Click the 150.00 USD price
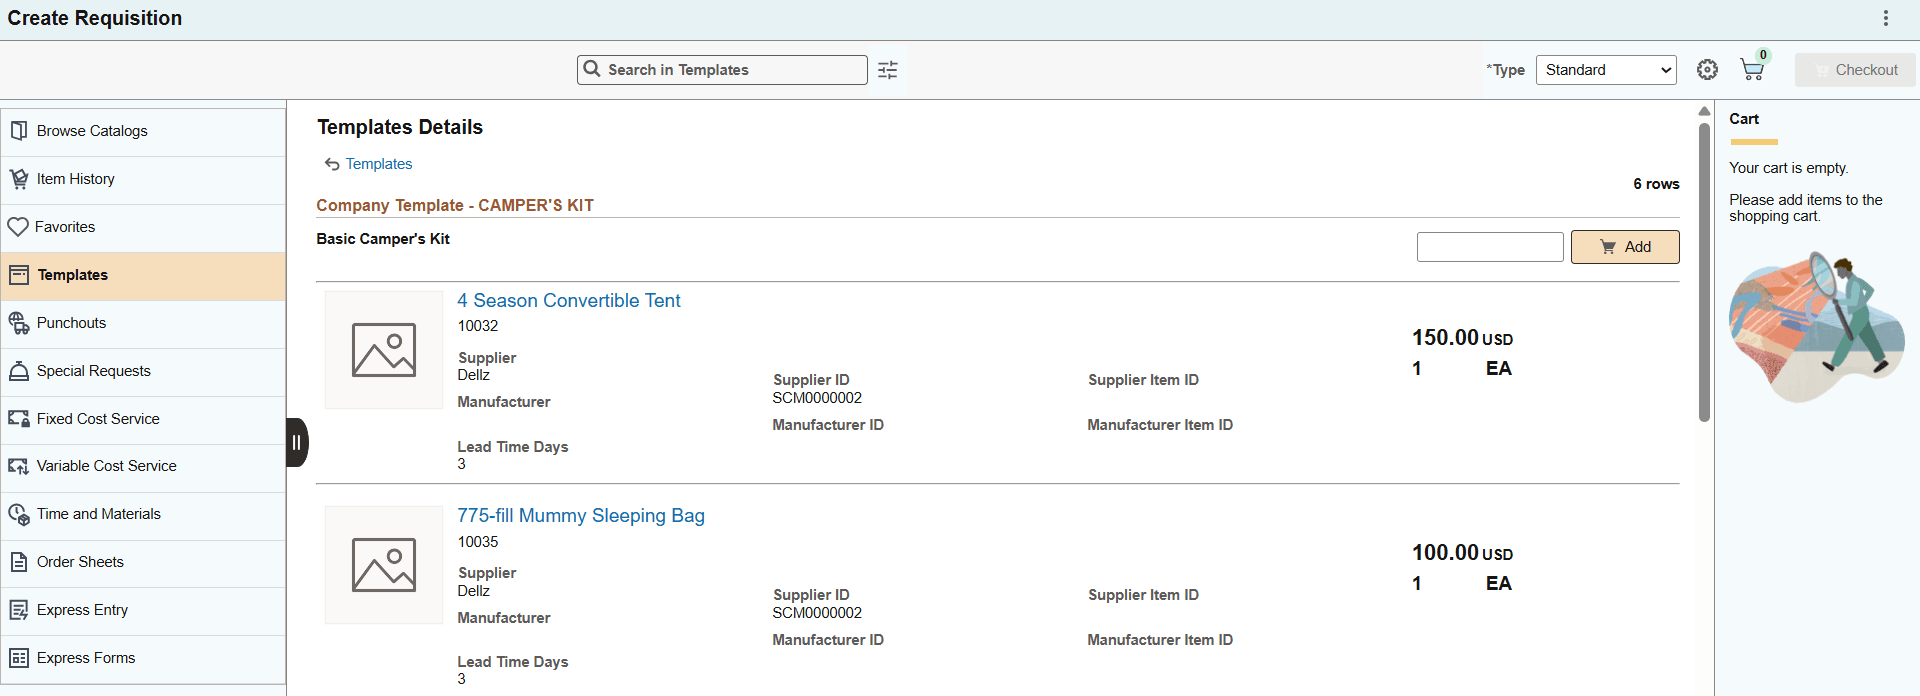1920x696 pixels. tap(1462, 338)
